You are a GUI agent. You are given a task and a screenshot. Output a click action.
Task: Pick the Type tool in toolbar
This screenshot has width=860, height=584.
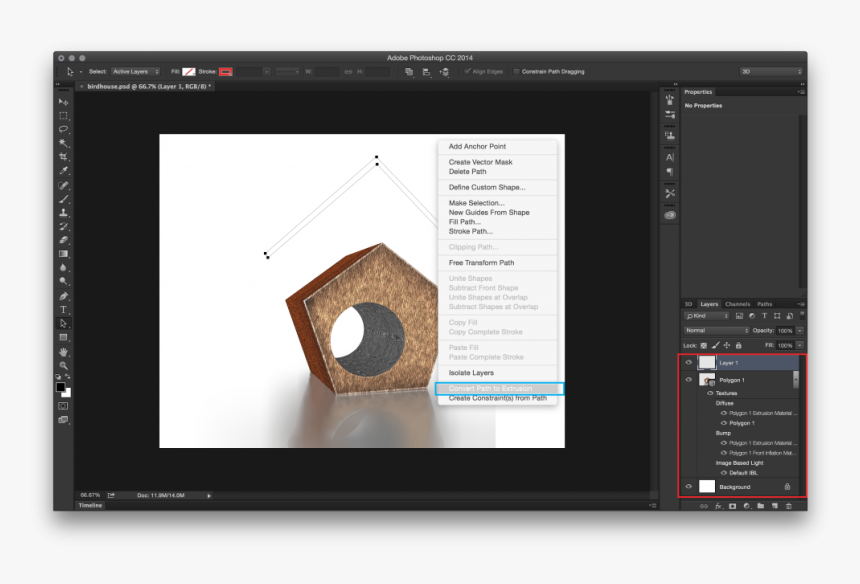[64, 310]
